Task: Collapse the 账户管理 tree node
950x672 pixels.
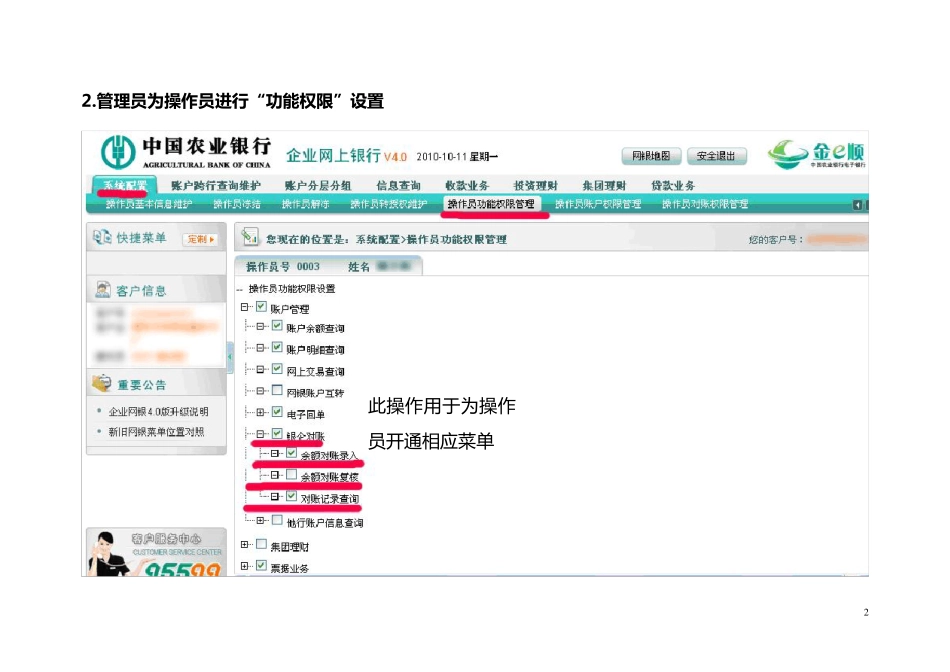Action: (245, 307)
